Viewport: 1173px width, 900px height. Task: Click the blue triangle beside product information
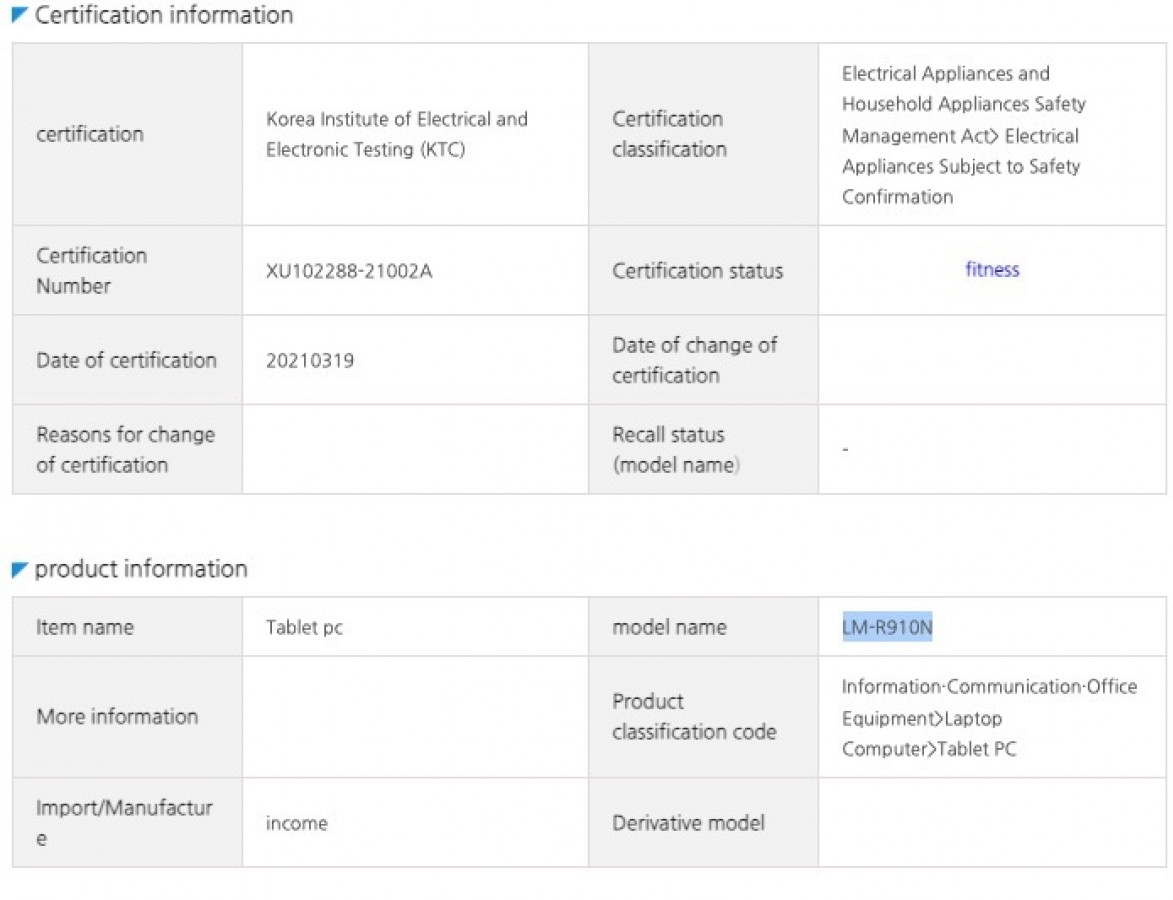pos(19,570)
